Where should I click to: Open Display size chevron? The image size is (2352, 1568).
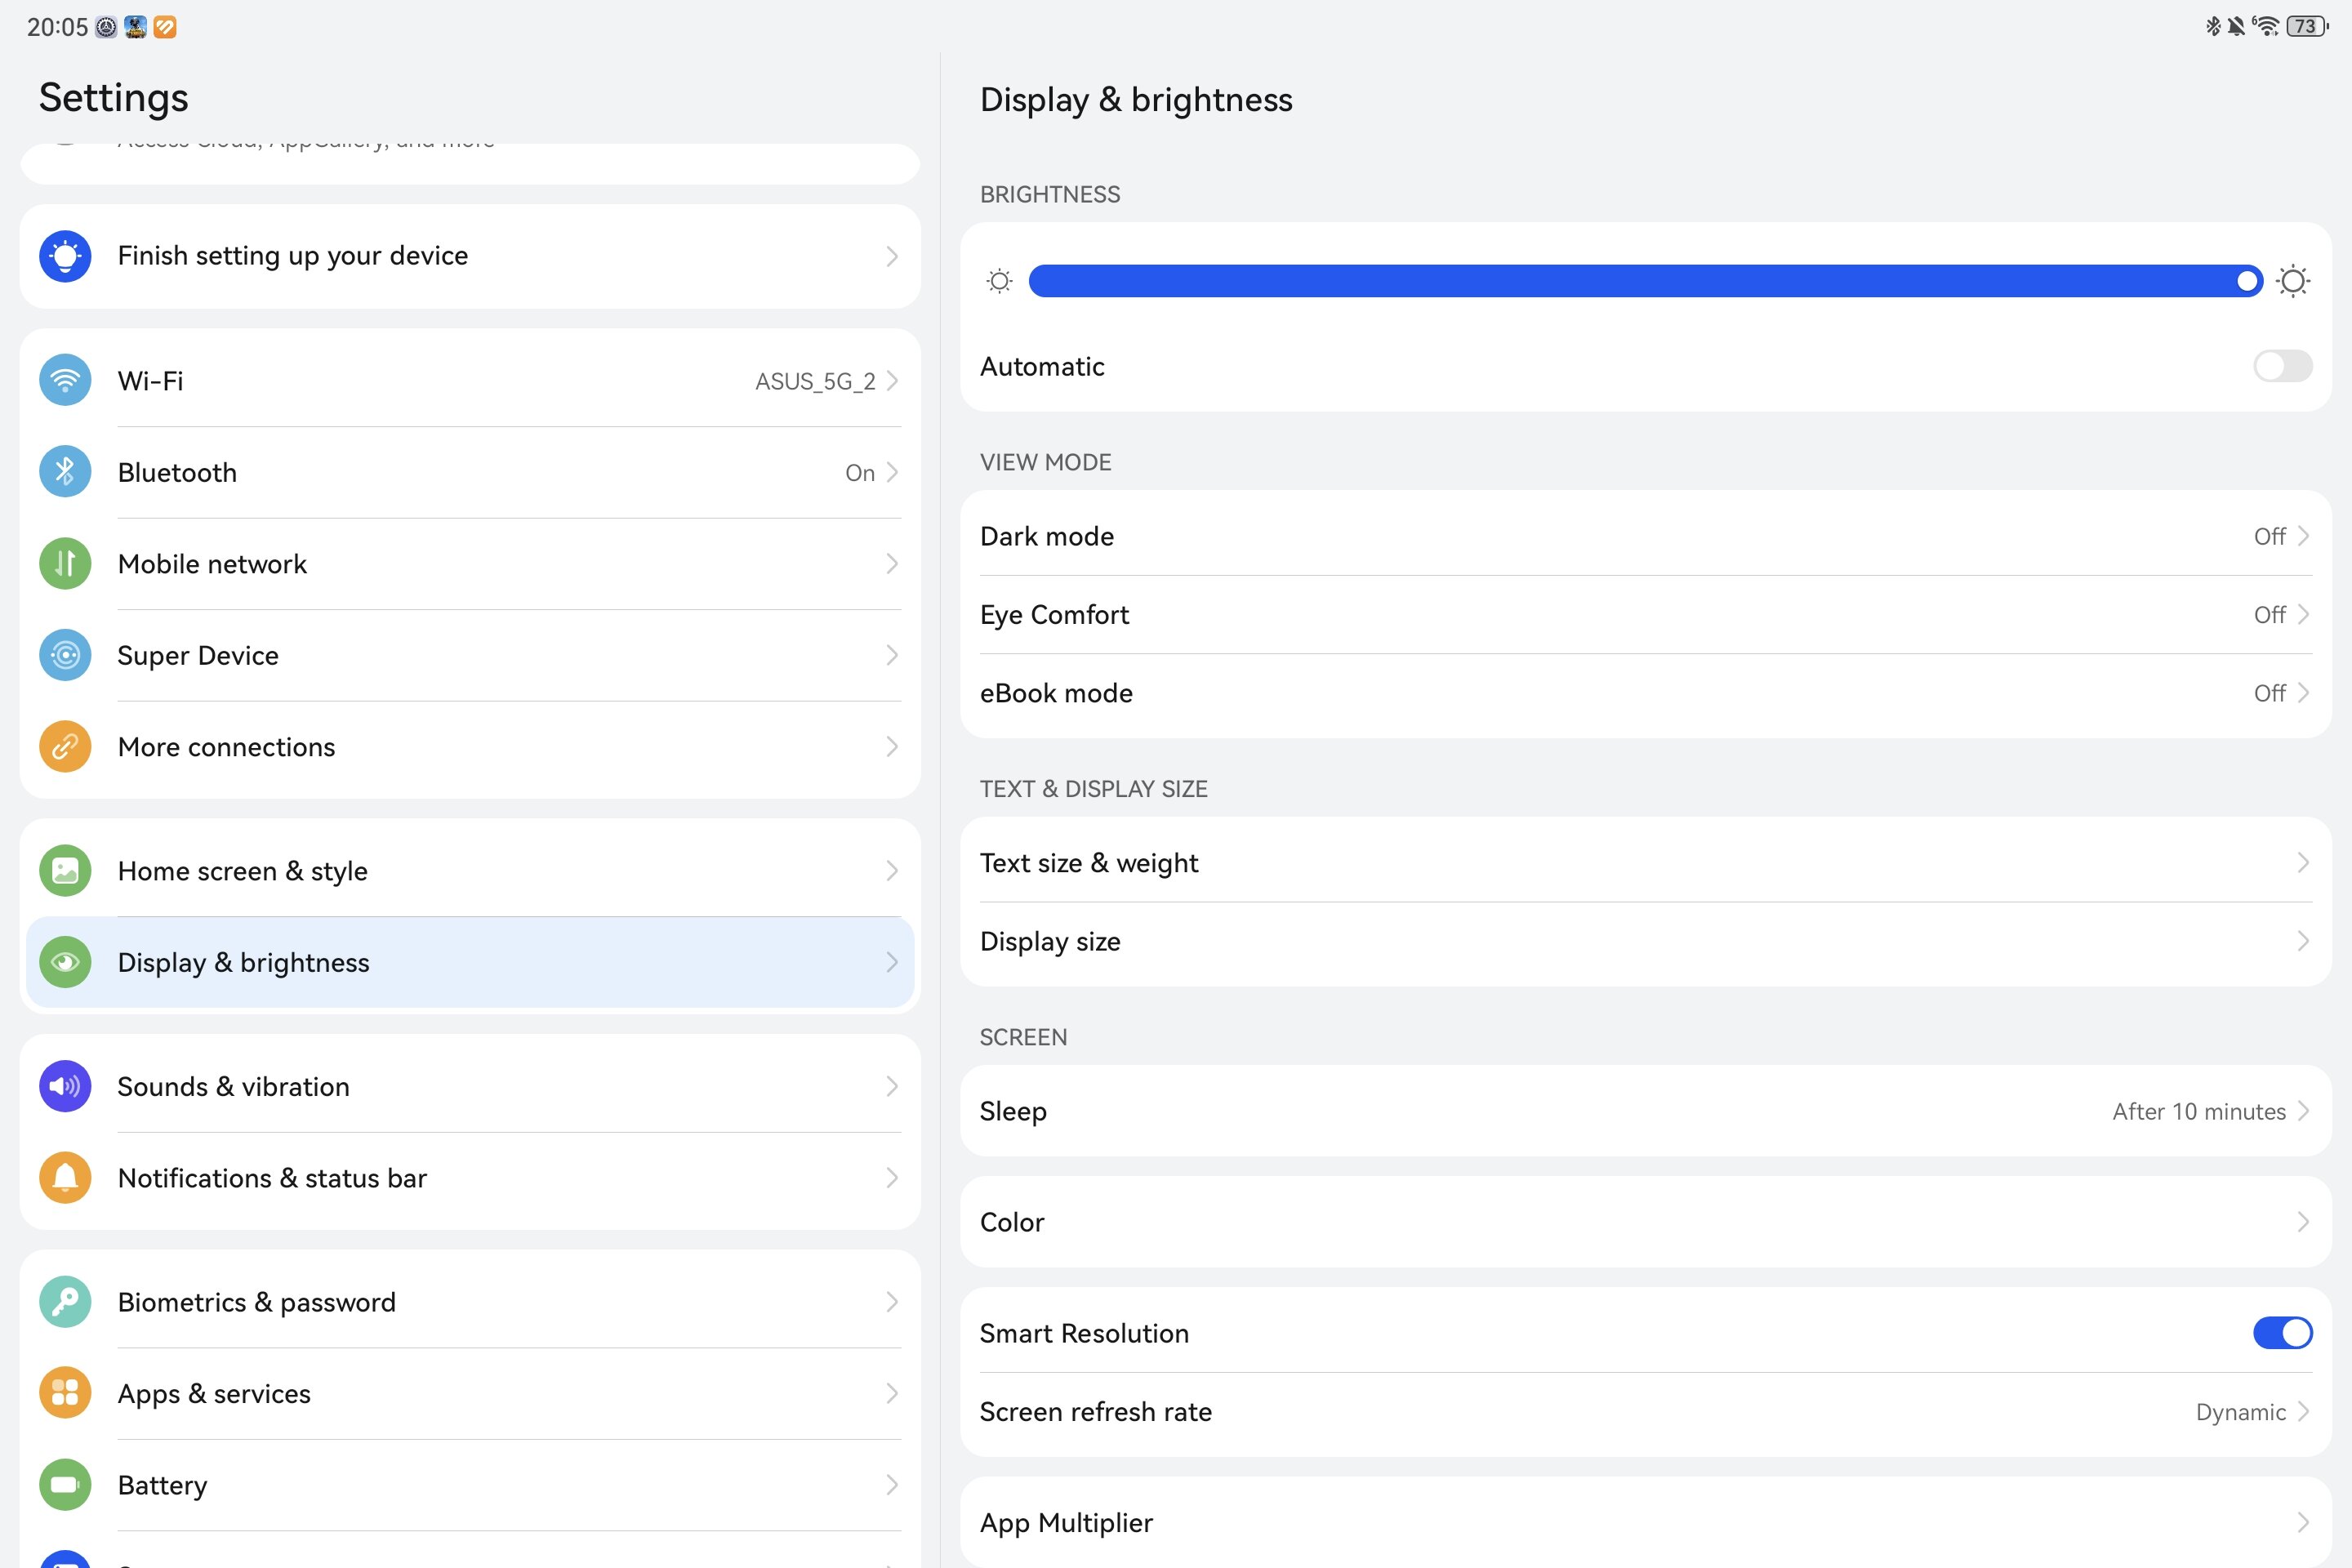(x=2303, y=941)
